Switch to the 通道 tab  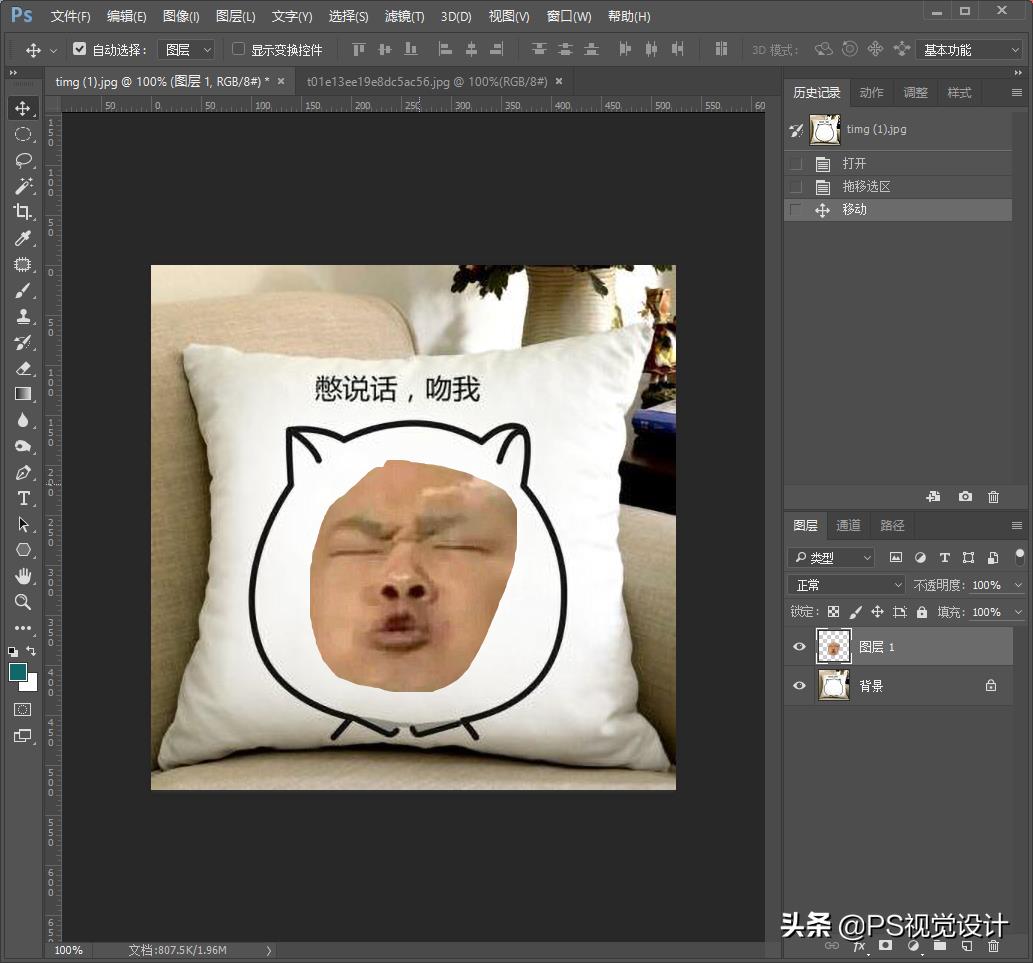[848, 525]
